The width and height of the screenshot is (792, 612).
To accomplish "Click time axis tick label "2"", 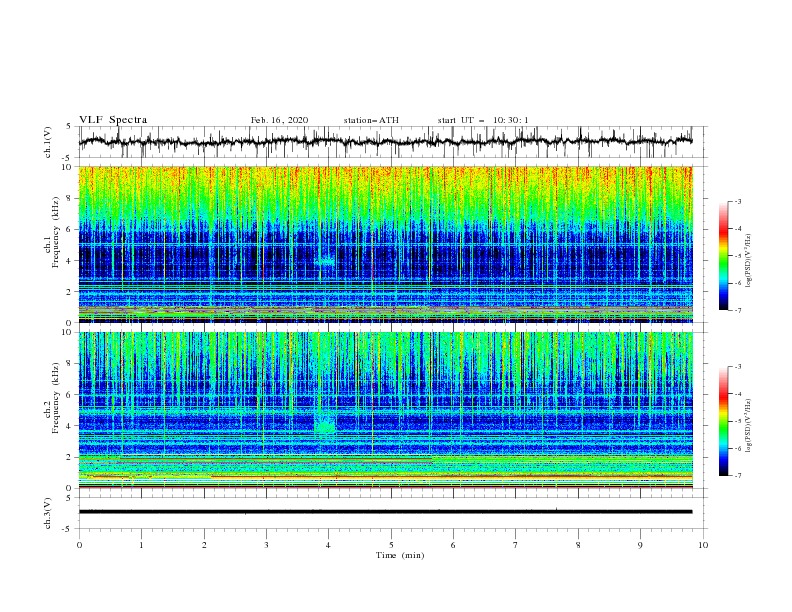I will point(204,545).
